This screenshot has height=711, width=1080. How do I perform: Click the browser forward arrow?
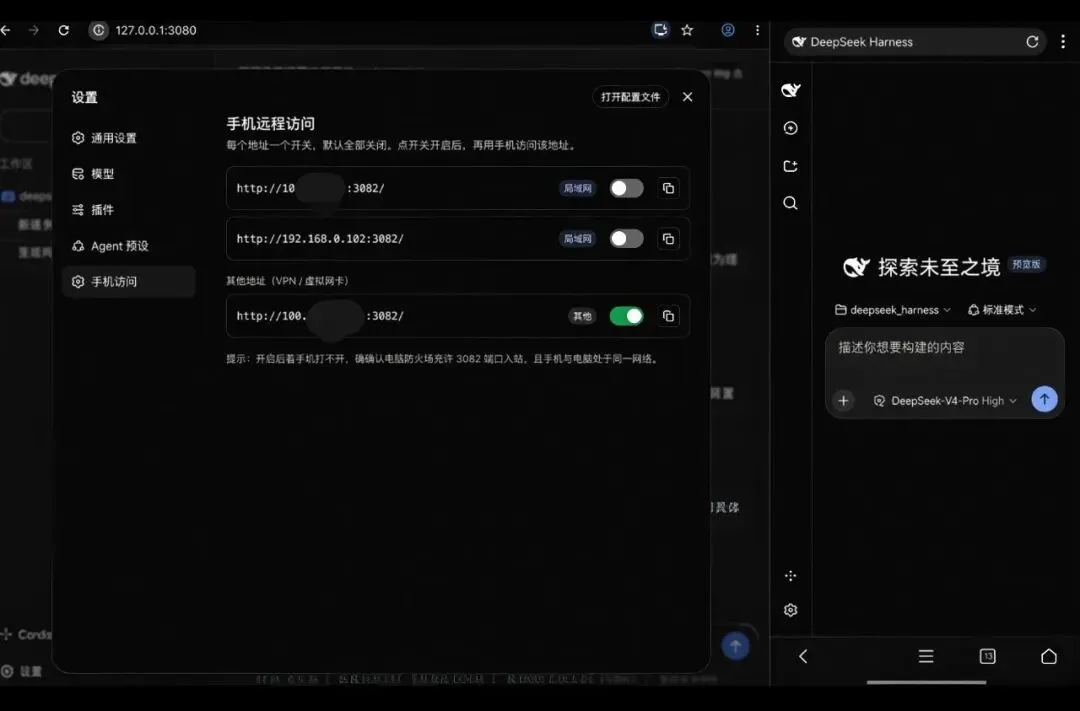tap(34, 30)
